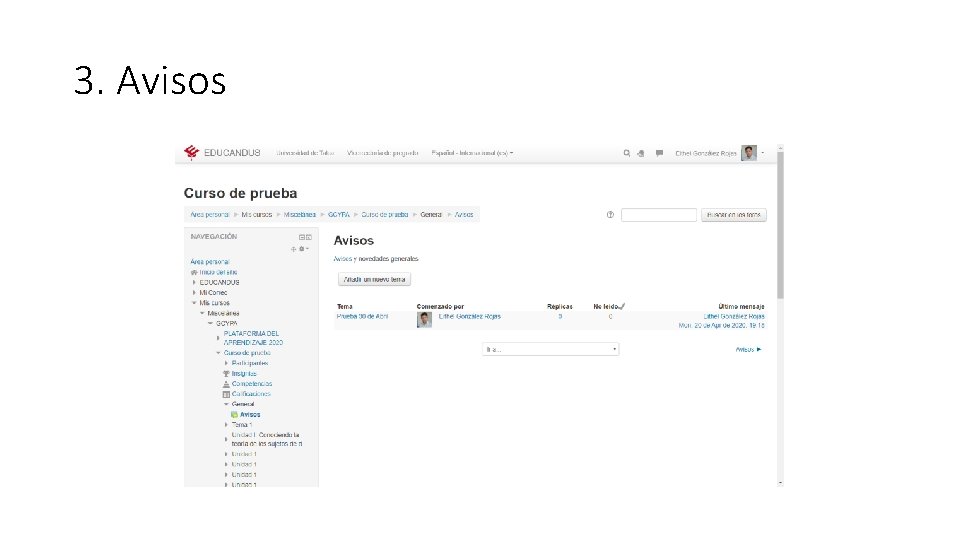Click the 'Avisos' word in forum description
960x540 pixels.
(x=342, y=259)
